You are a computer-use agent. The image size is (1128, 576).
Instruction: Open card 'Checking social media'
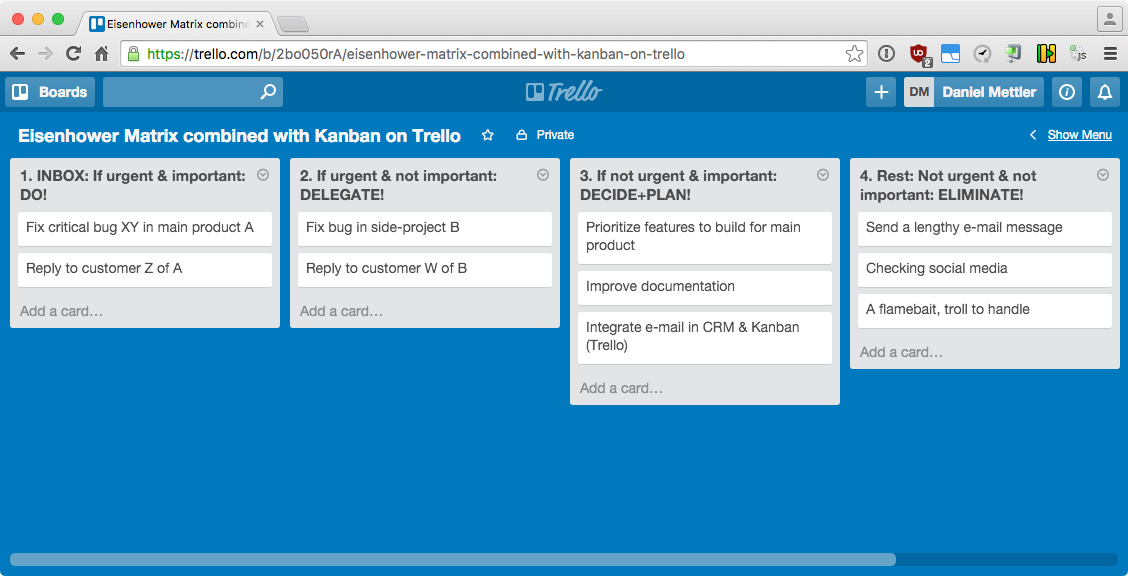point(985,270)
